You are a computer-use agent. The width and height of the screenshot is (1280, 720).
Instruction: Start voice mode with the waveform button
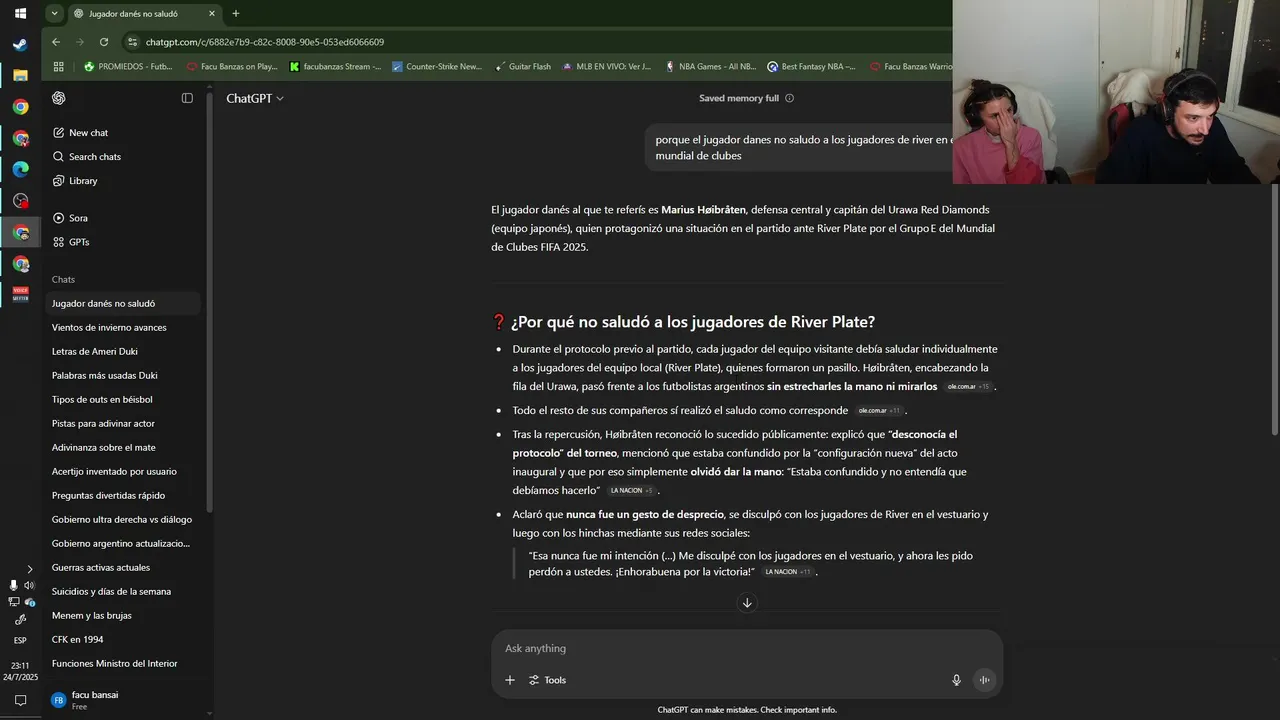click(984, 680)
